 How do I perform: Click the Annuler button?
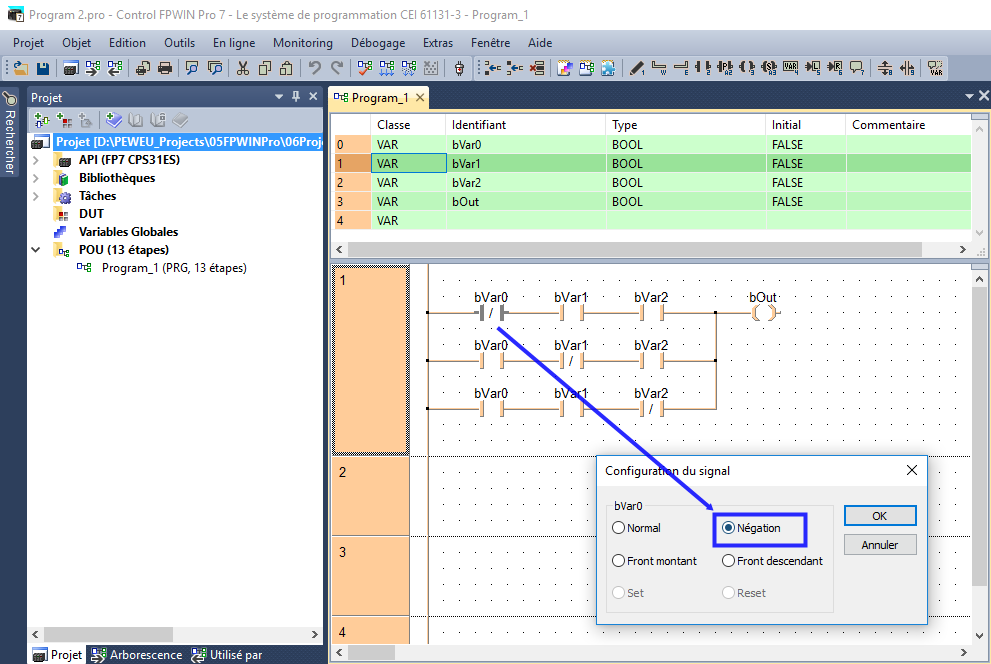(879, 545)
